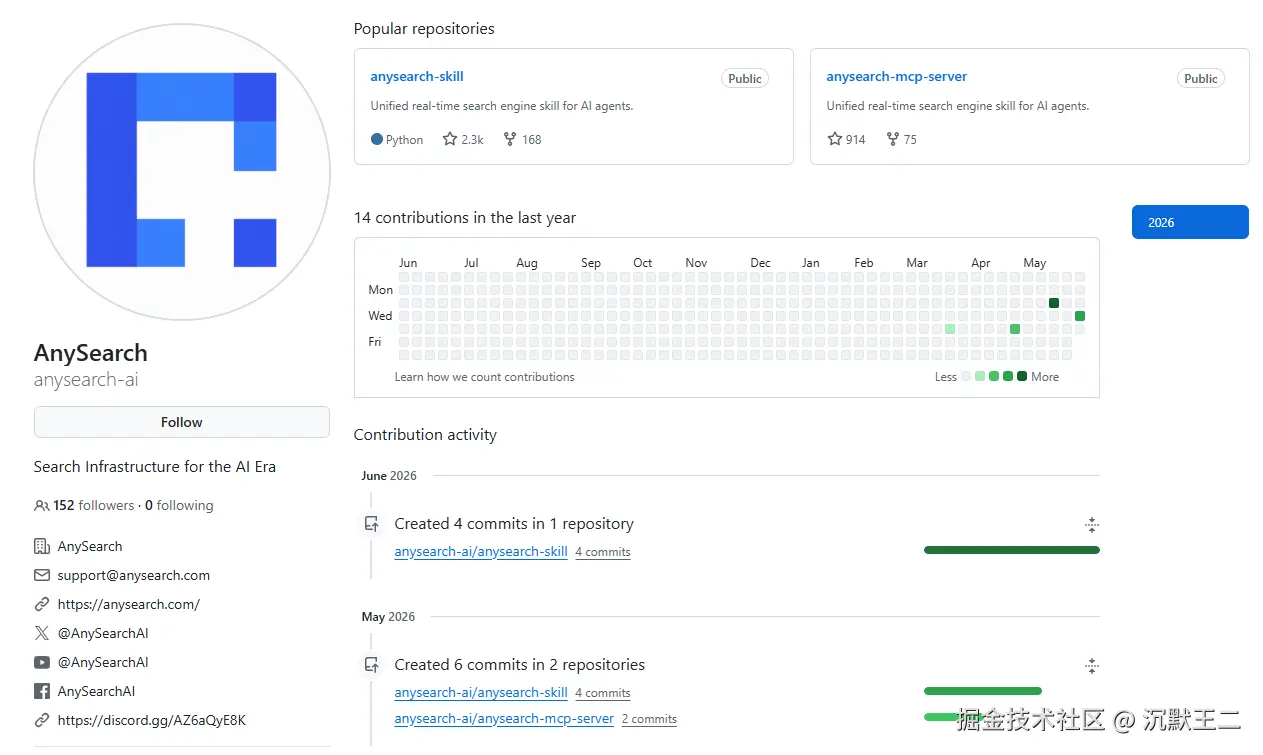Open the X profile @AnySearchAI
The height and width of the screenshot is (755, 1263).
103,633
